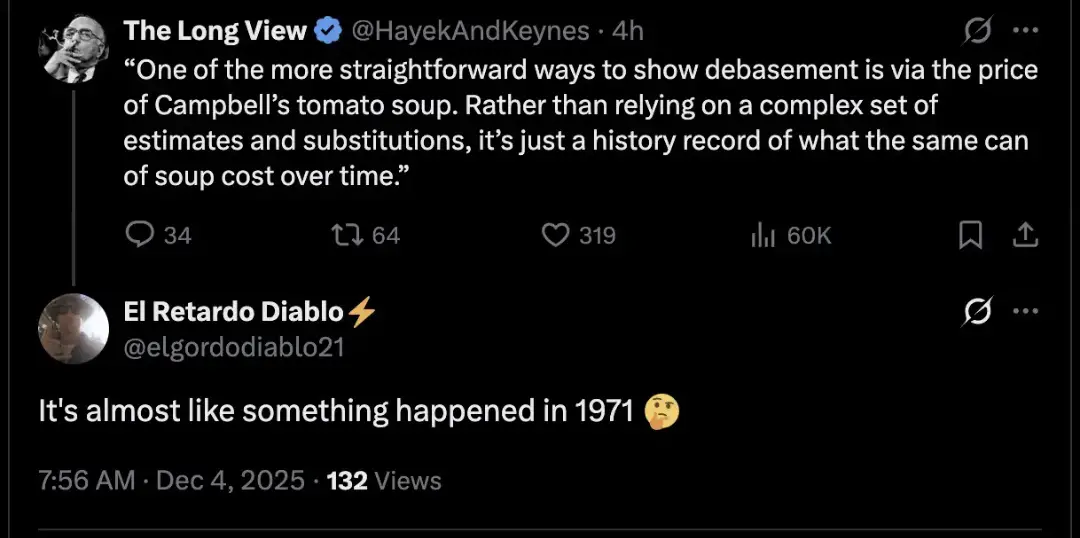Click the El Retardo Diablo display name
Viewport: 1080px width, 538px height.
point(234,313)
